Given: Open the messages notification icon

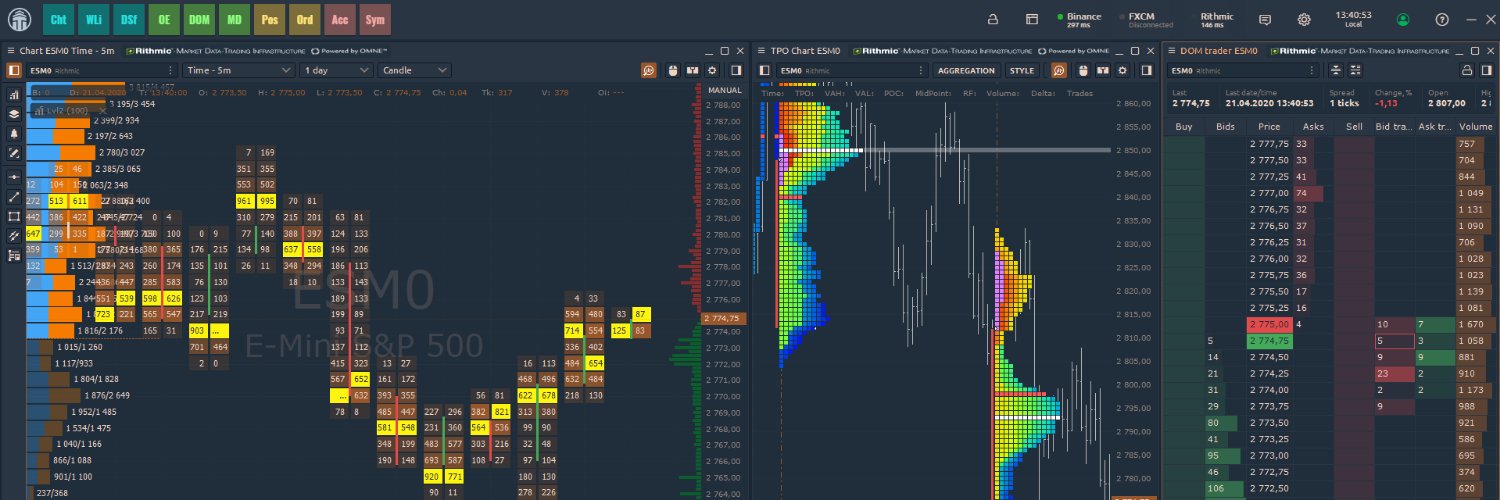Looking at the screenshot, I should click(1265, 19).
